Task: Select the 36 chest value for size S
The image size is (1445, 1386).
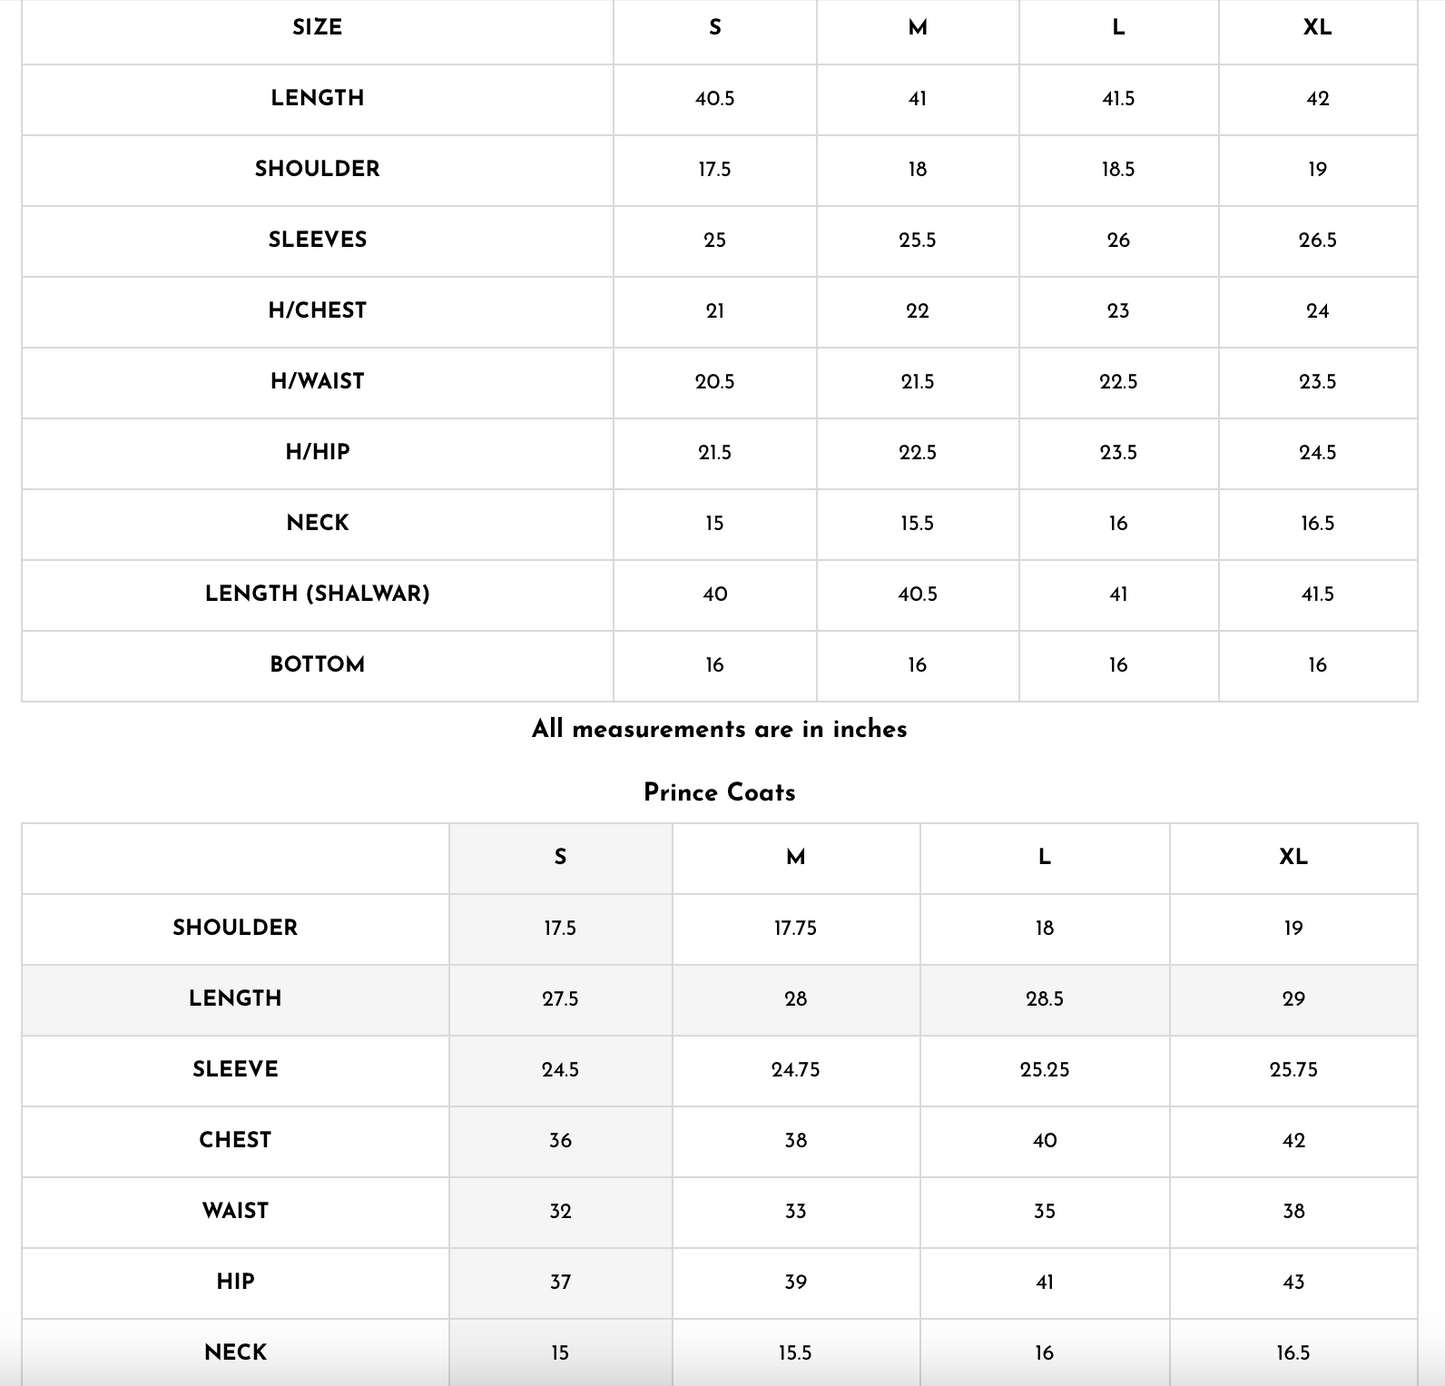Action: (x=560, y=1141)
